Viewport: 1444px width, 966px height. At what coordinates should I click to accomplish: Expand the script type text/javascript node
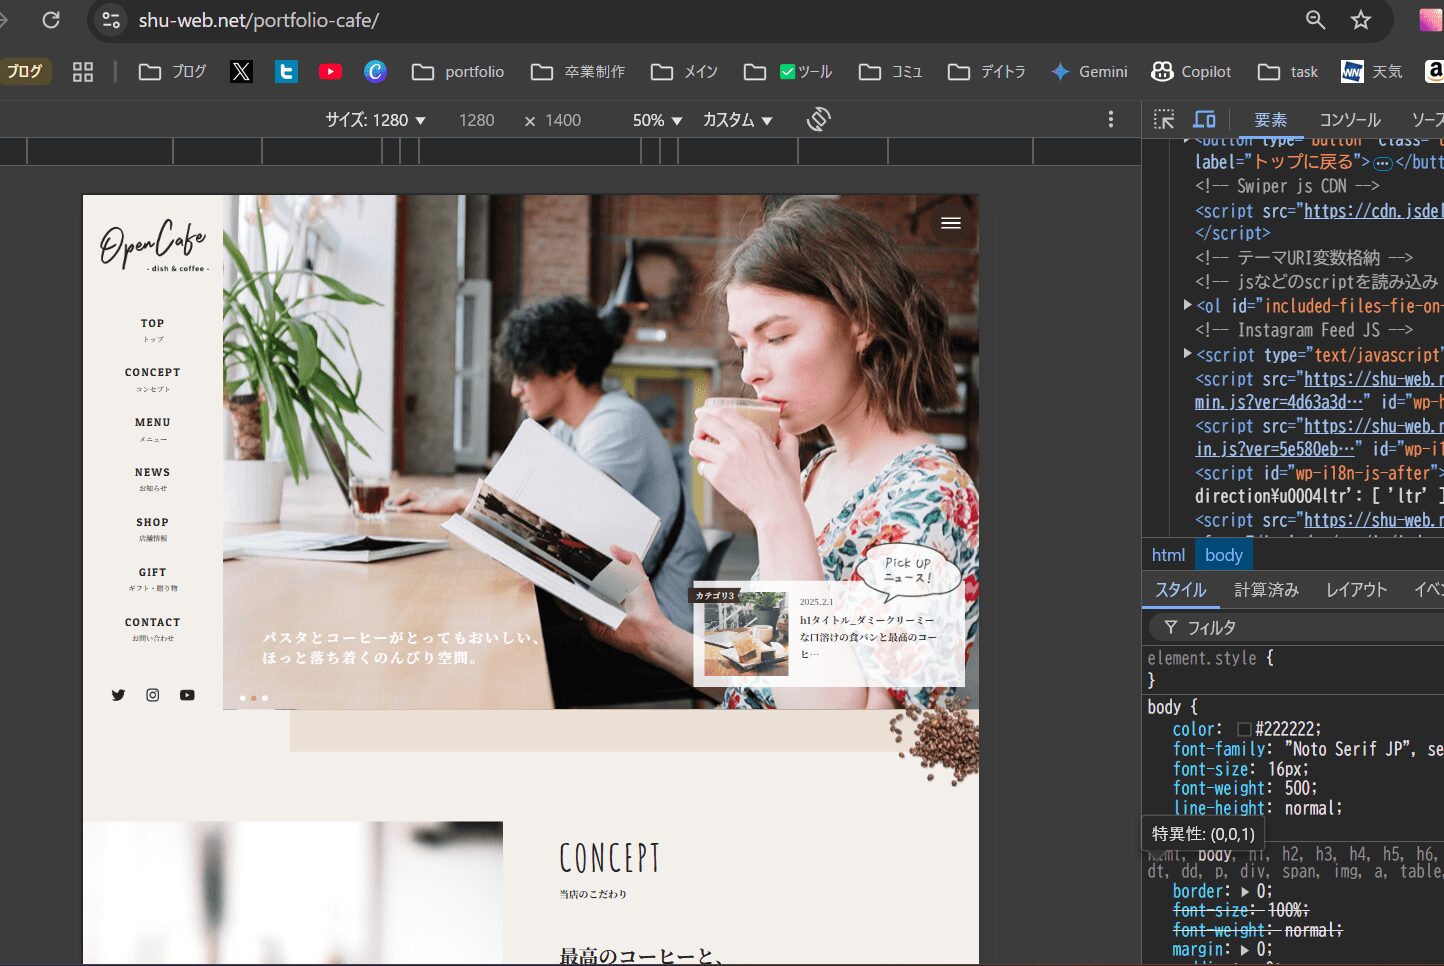tap(1187, 354)
